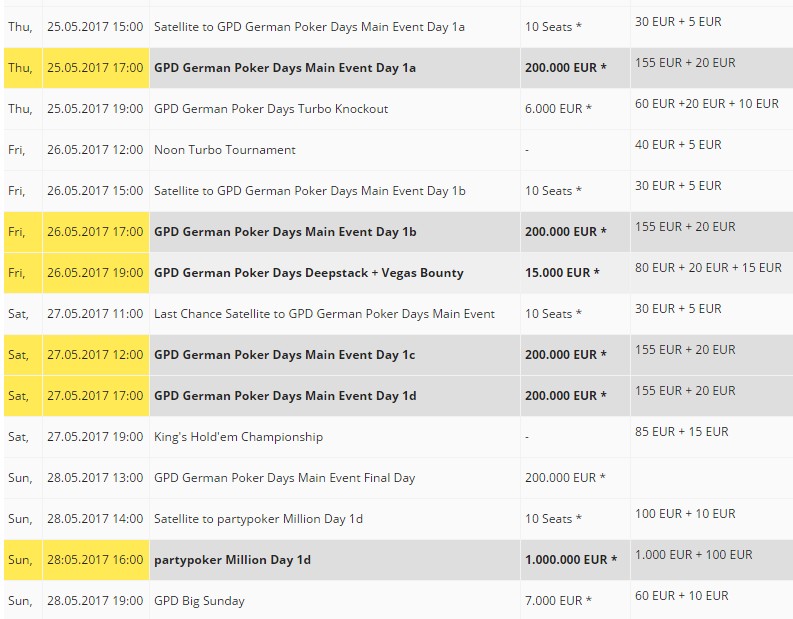The width and height of the screenshot is (793, 619).
Task: Click '200.000 EUR *' in Main Event Final Day row
Action: [x=565, y=477]
